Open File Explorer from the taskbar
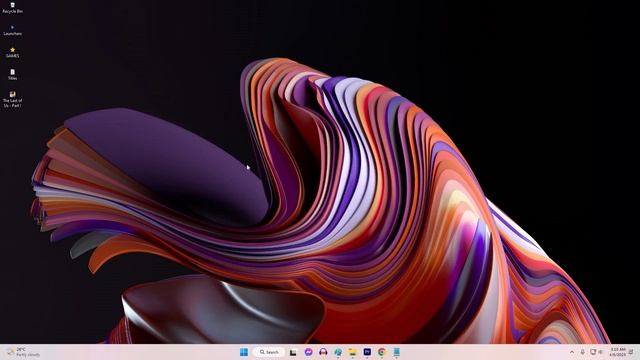640x360 pixels. [352, 352]
